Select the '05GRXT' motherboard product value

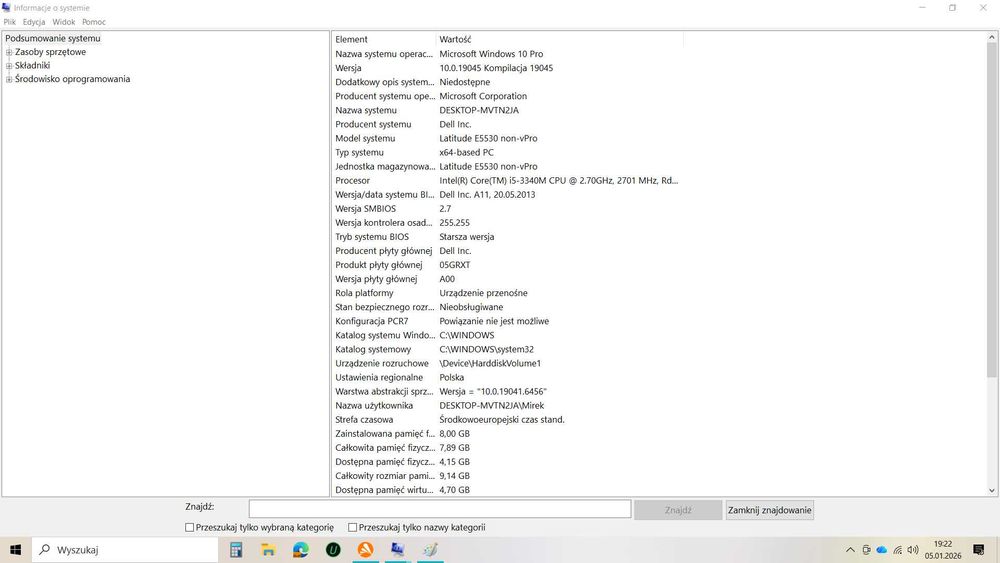tap(455, 265)
